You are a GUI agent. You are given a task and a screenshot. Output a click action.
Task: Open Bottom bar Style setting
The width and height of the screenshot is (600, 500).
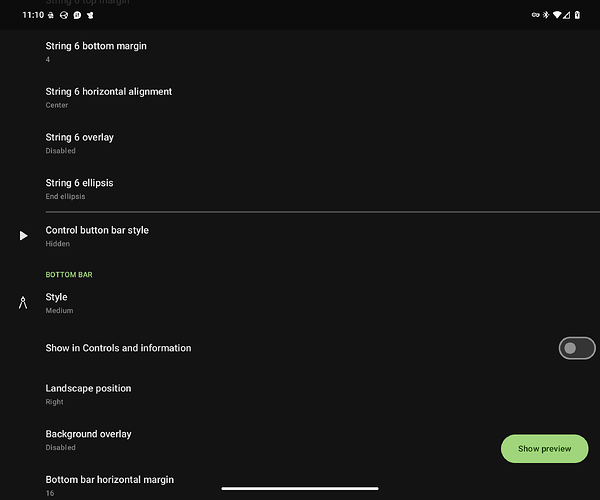300,303
